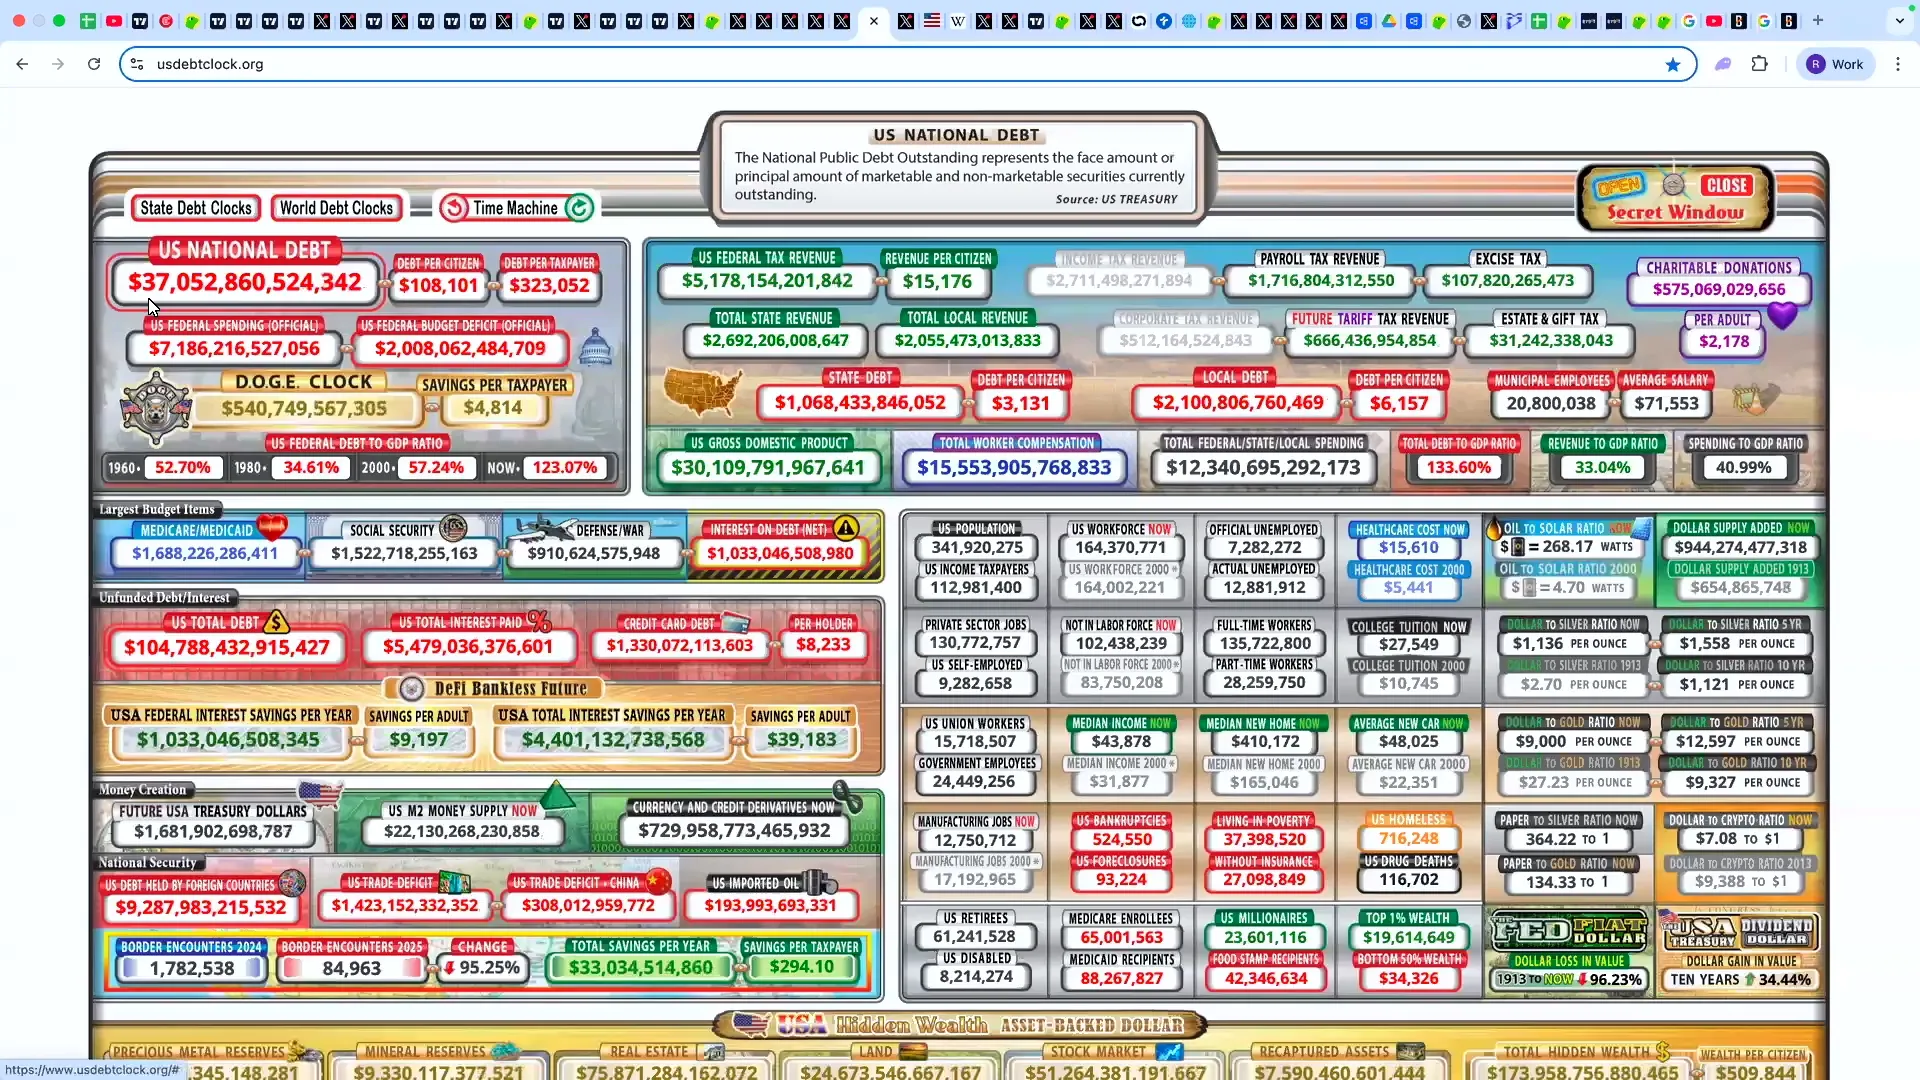Click the credit card icon beside Credit Card Debt
Screen dimensions: 1920x1080
pyautogui.click(x=735, y=622)
